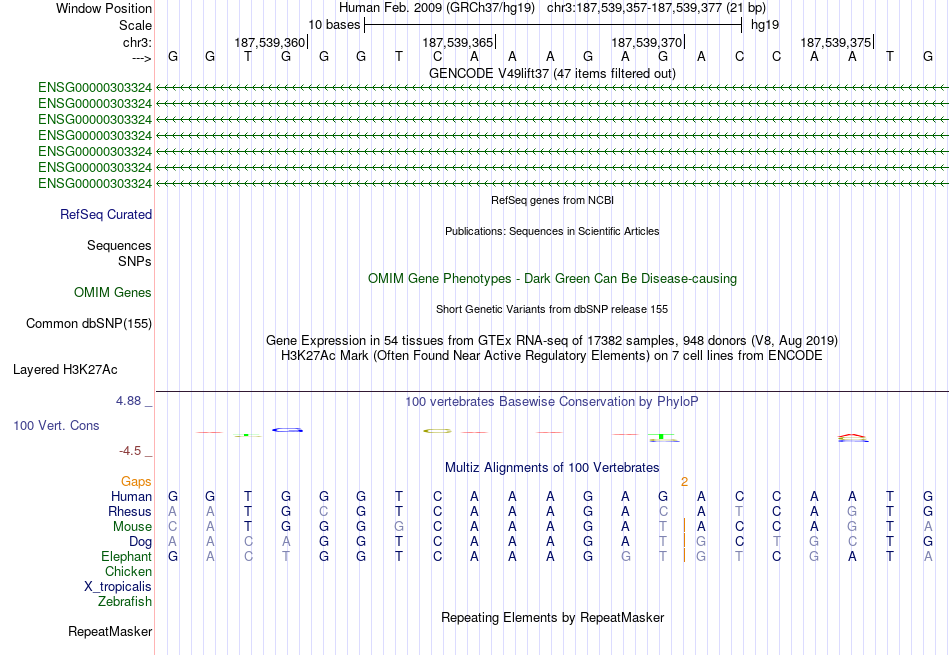
Task: Open the 'RefSeq genes from NCBI' track title
Action: coord(552,200)
